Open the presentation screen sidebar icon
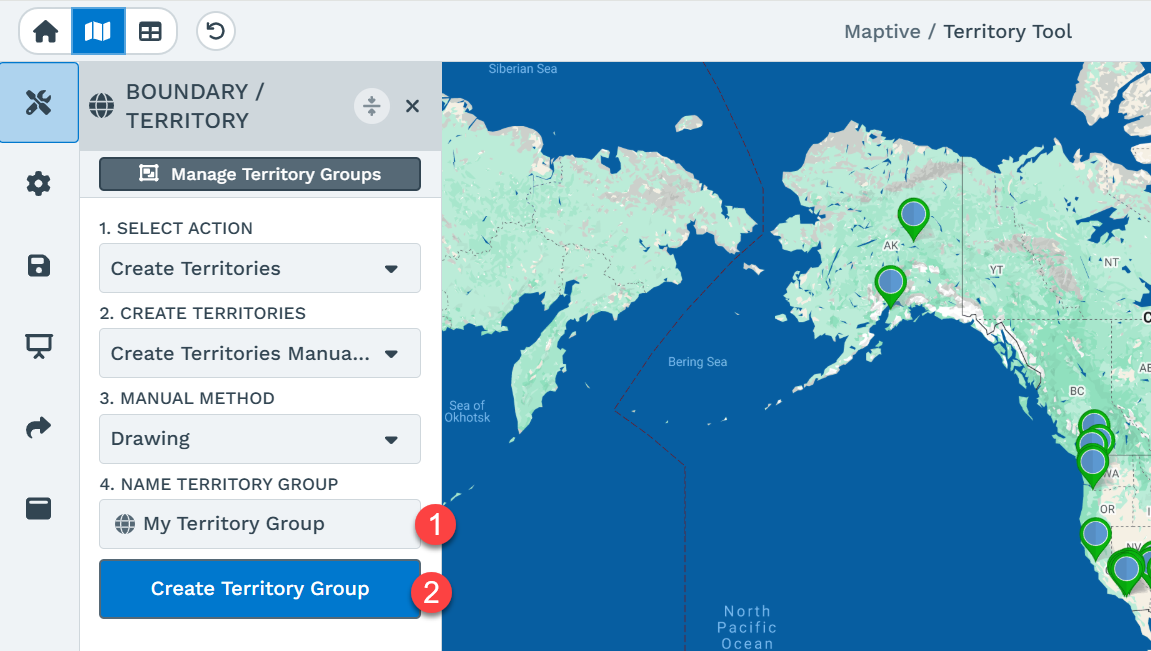The width and height of the screenshot is (1151, 651). pyautogui.click(x=39, y=346)
